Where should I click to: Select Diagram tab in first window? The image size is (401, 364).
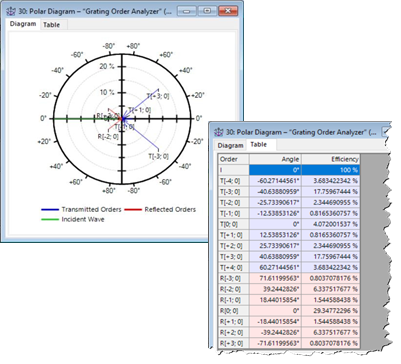point(23,24)
